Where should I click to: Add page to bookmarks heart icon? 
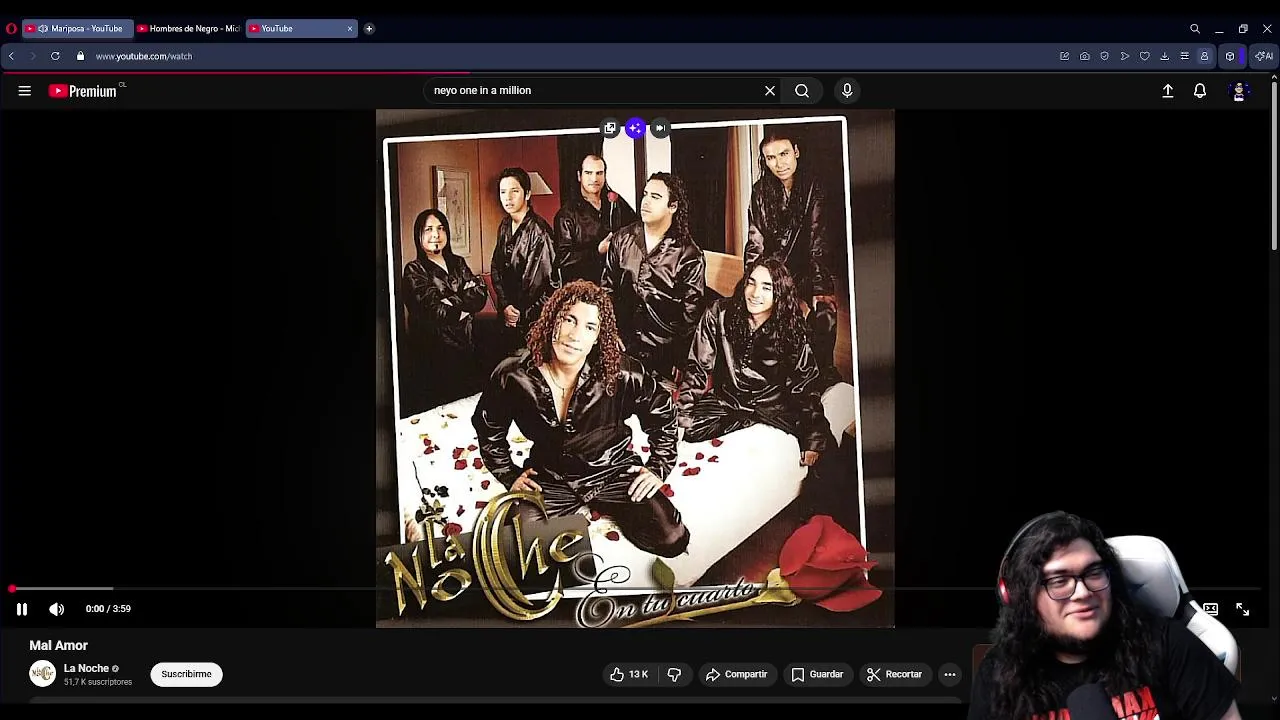[1145, 56]
